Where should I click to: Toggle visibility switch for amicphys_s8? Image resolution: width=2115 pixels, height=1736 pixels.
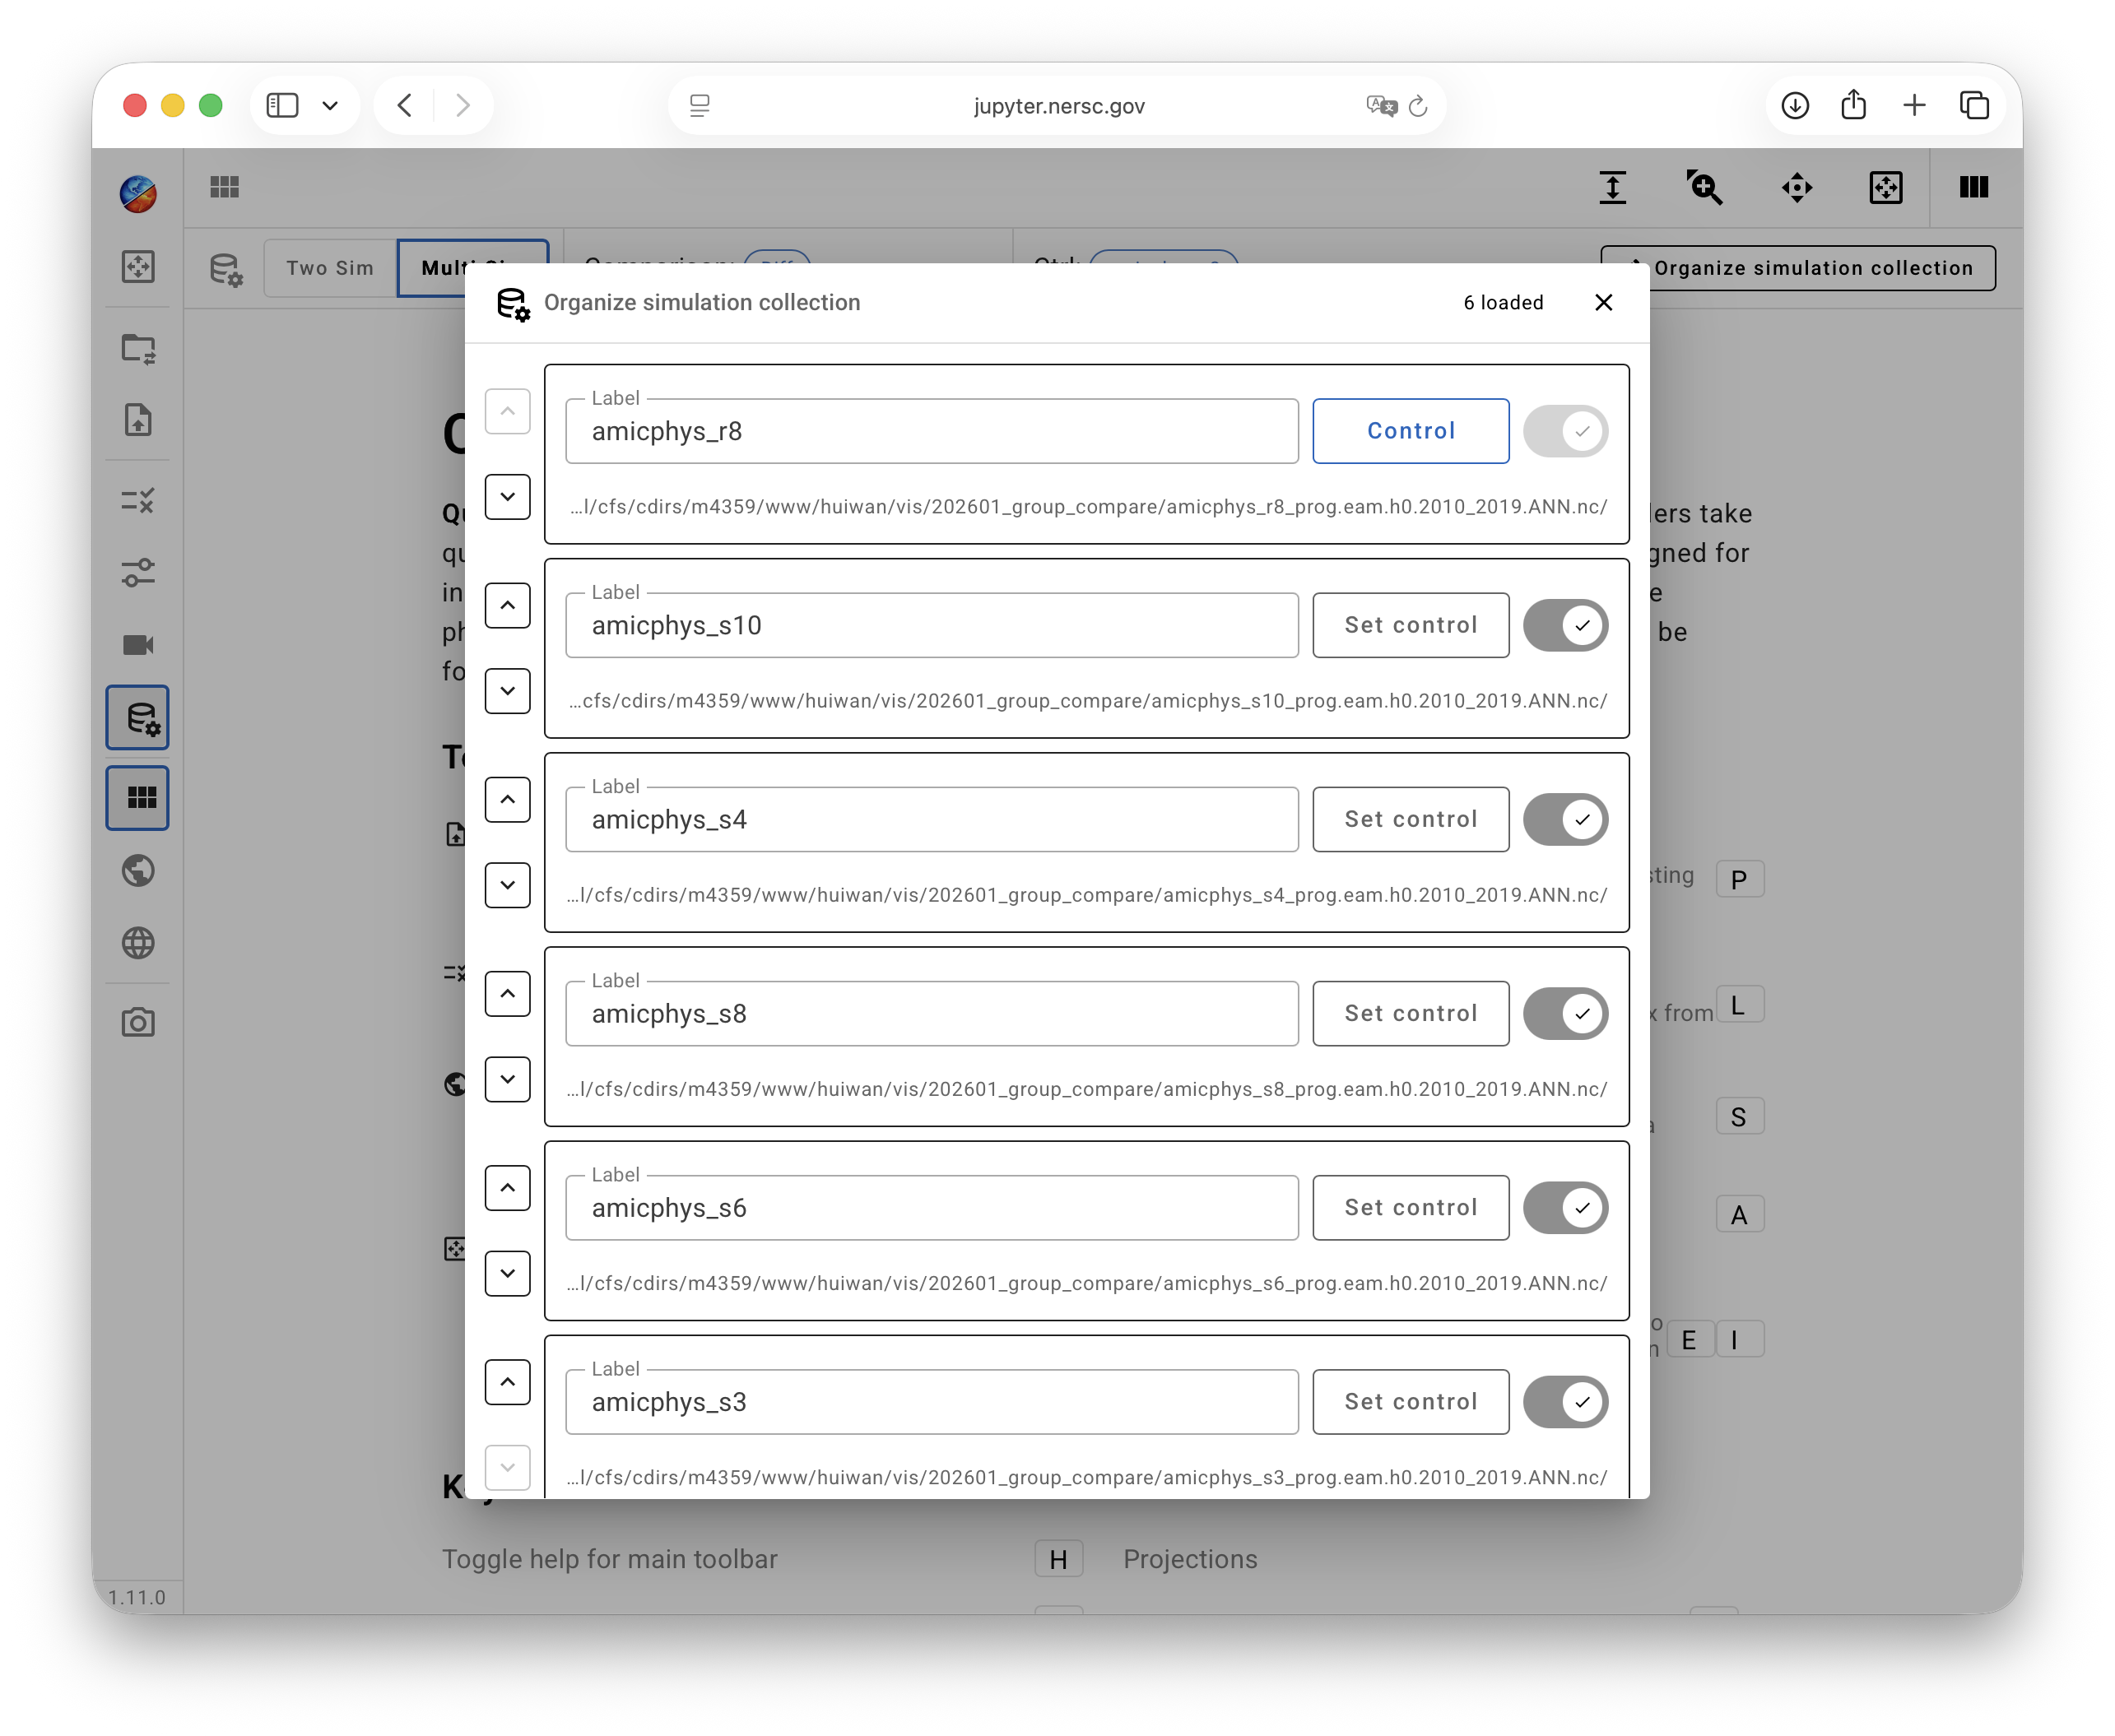tap(1565, 1013)
